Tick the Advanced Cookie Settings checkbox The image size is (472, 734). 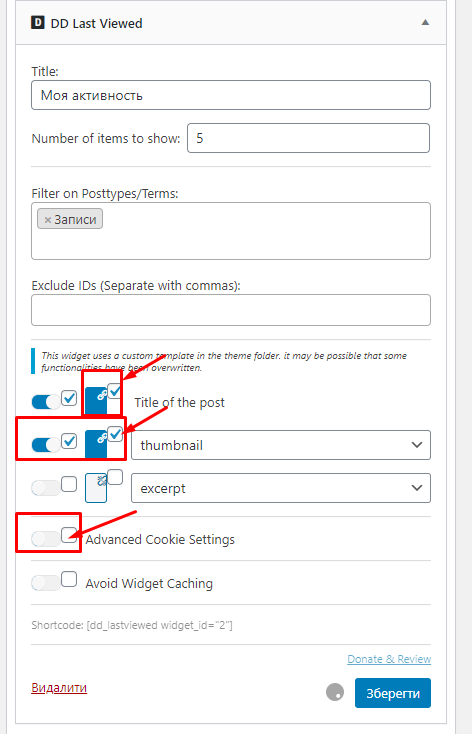click(x=69, y=535)
